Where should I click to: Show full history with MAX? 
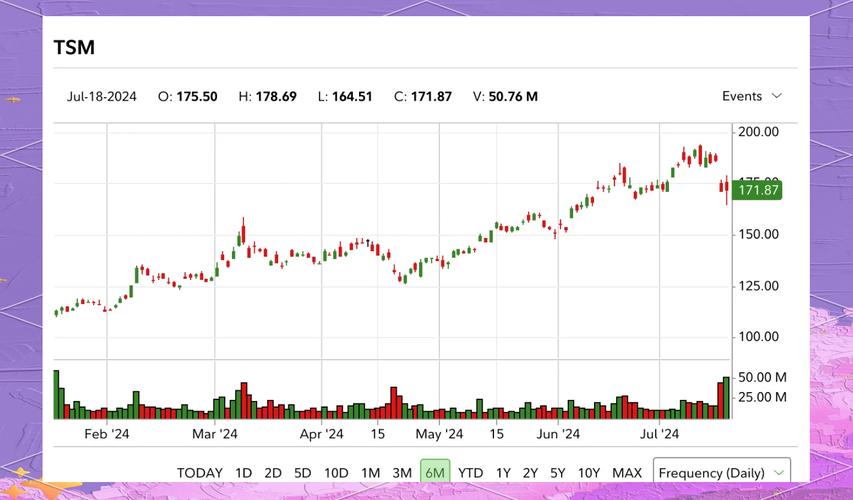pos(627,473)
